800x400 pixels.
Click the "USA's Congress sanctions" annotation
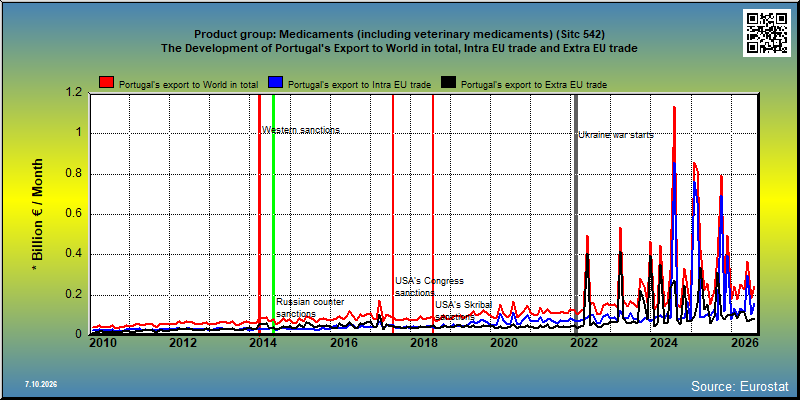(x=429, y=287)
